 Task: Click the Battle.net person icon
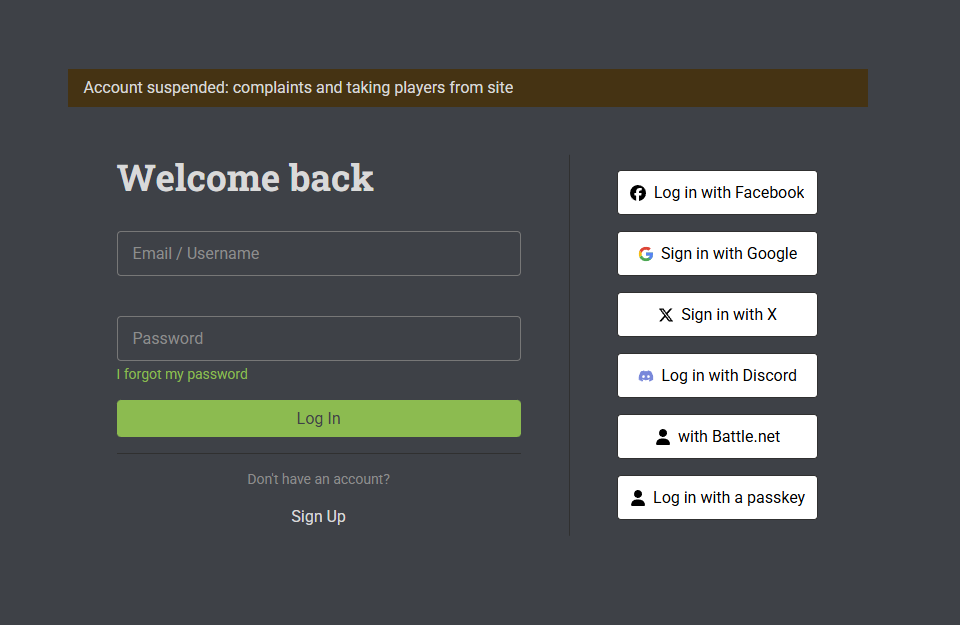click(662, 436)
